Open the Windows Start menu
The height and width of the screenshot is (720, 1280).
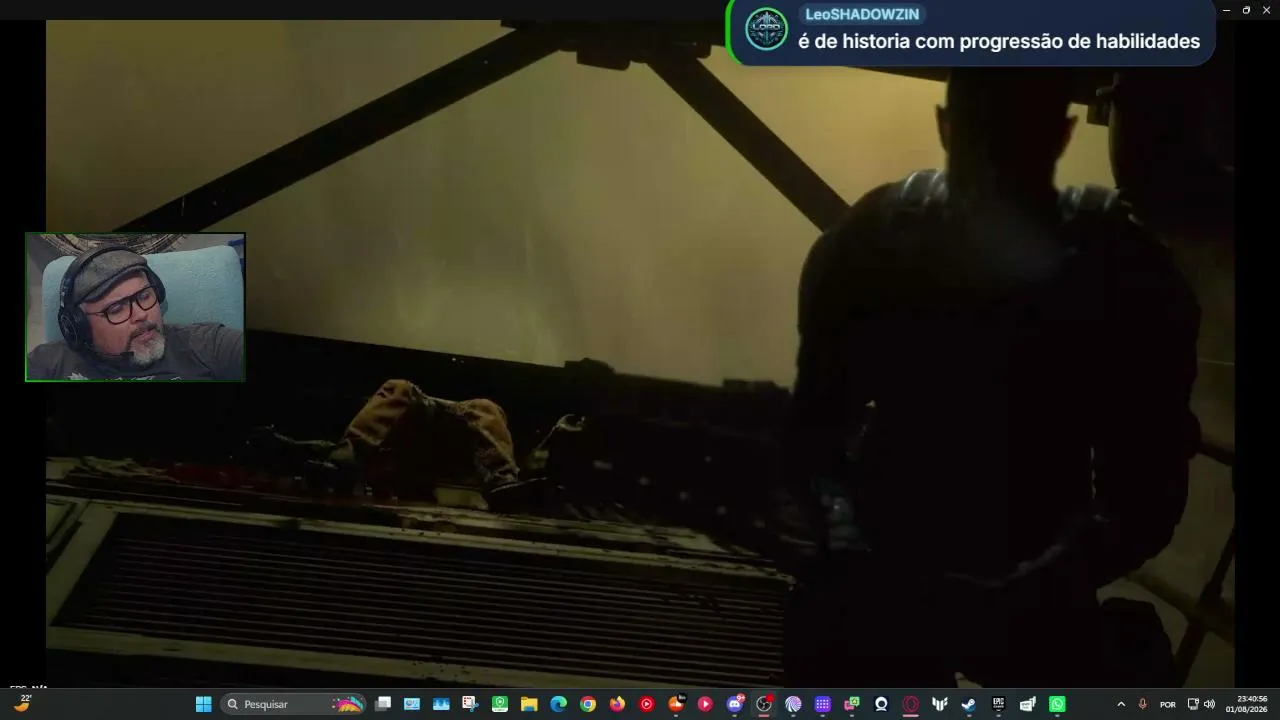(x=204, y=704)
